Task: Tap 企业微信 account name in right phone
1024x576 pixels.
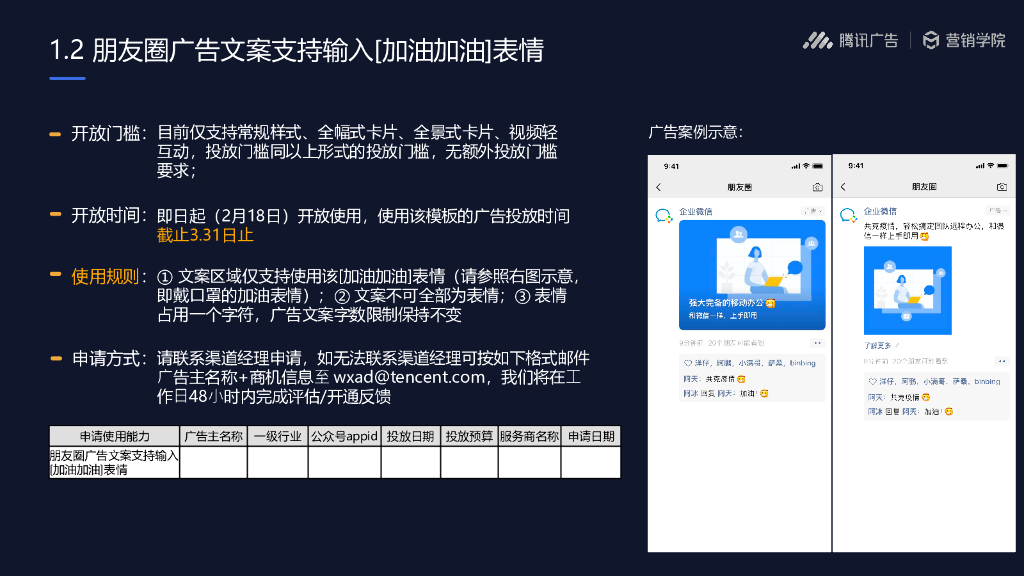Action: (880, 211)
